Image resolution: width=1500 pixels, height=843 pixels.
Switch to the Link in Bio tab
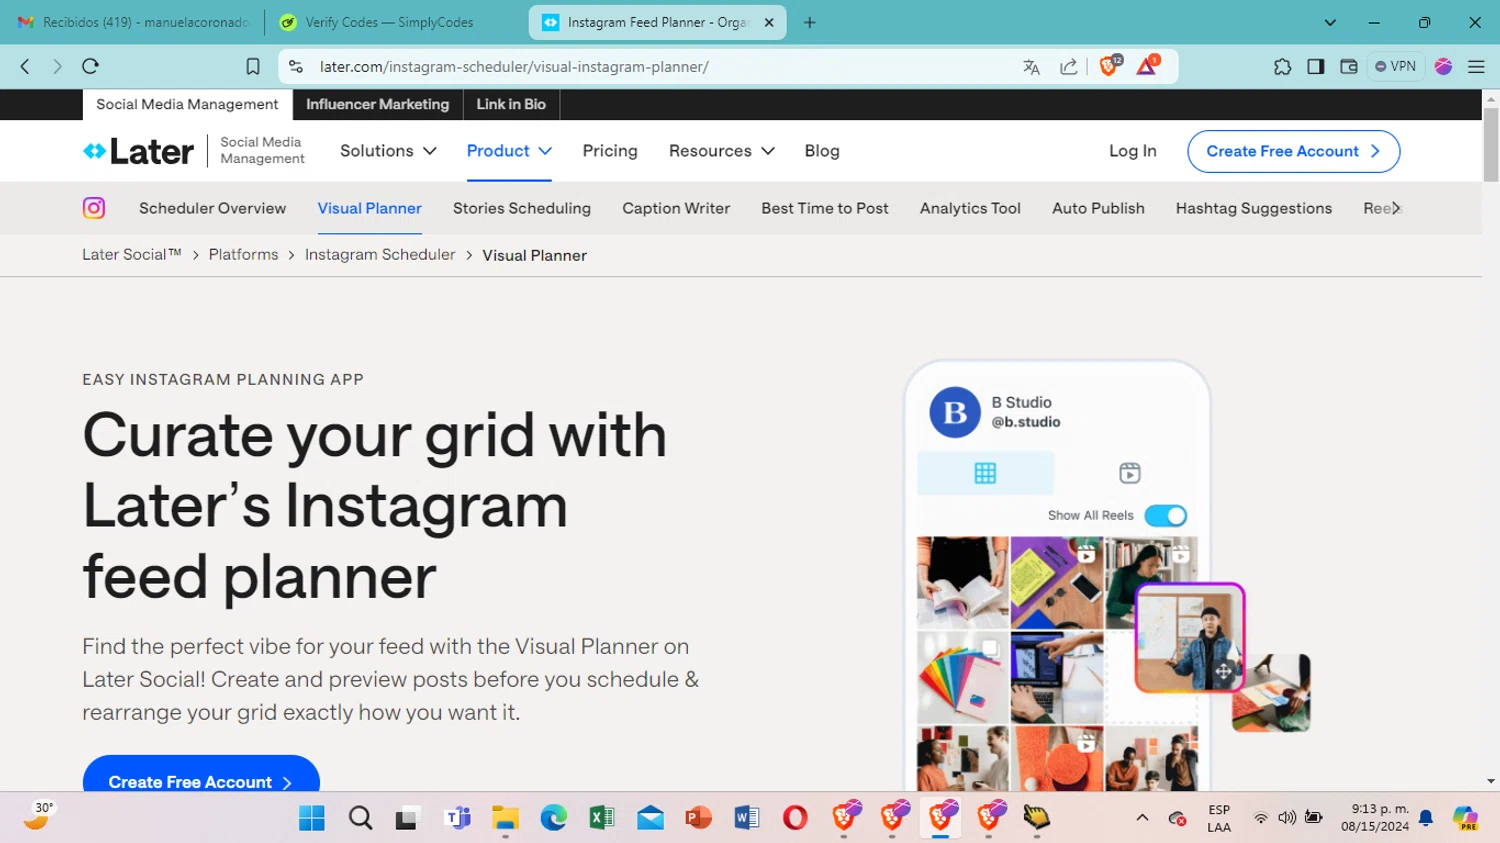pyautogui.click(x=511, y=104)
